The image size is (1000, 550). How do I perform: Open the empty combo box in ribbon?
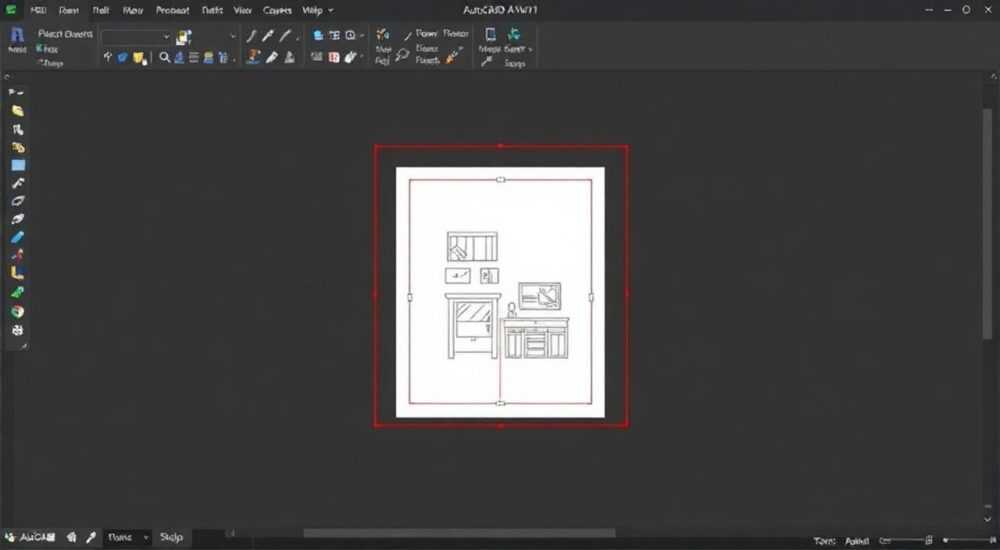(x=136, y=37)
